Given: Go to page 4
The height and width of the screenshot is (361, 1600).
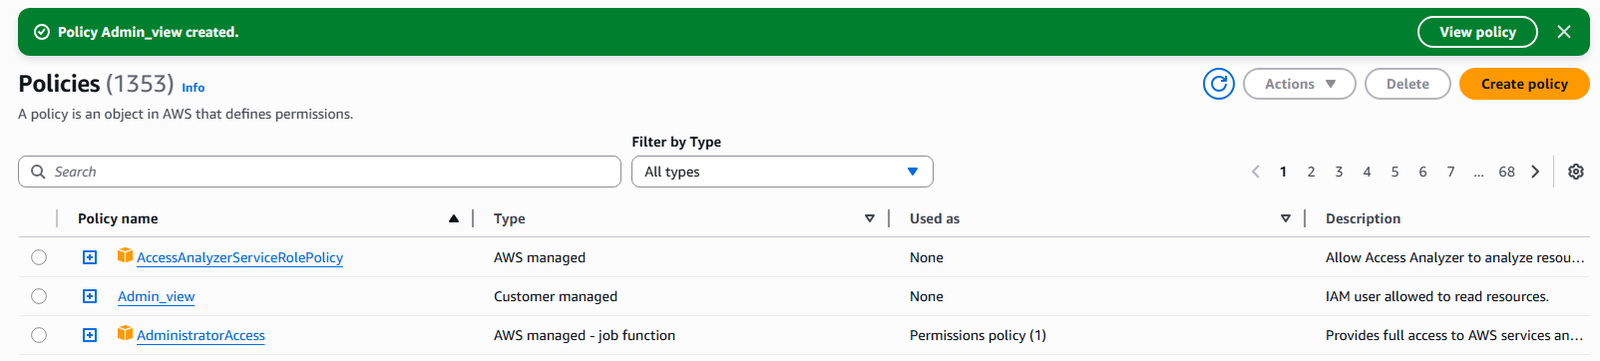Looking at the screenshot, I should click(x=1367, y=172).
